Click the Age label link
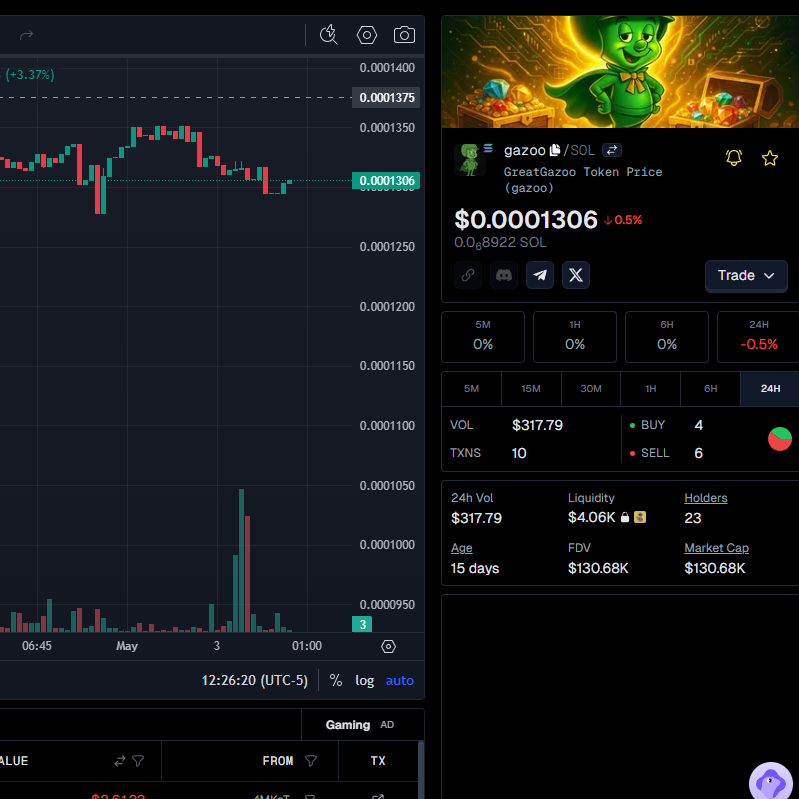 point(462,548)
